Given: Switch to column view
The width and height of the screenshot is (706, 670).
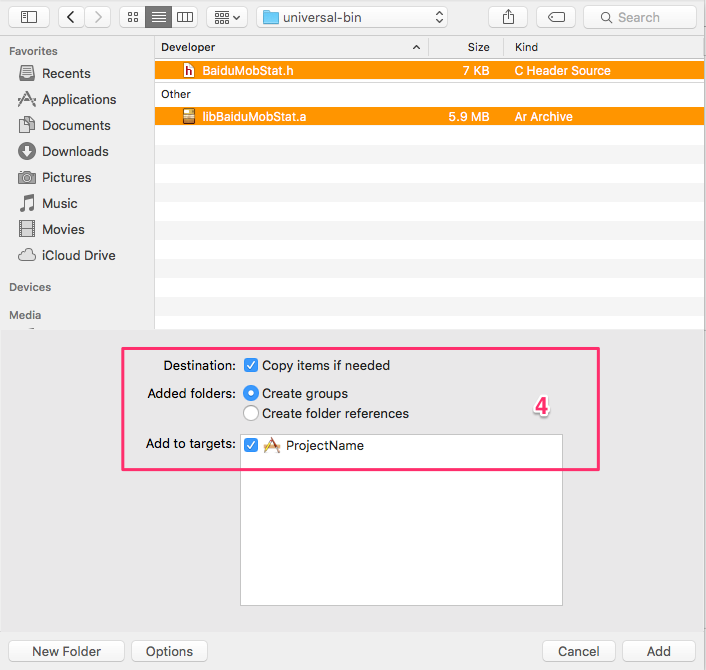Looking at the screenshot, I should (x=185, y=18).
